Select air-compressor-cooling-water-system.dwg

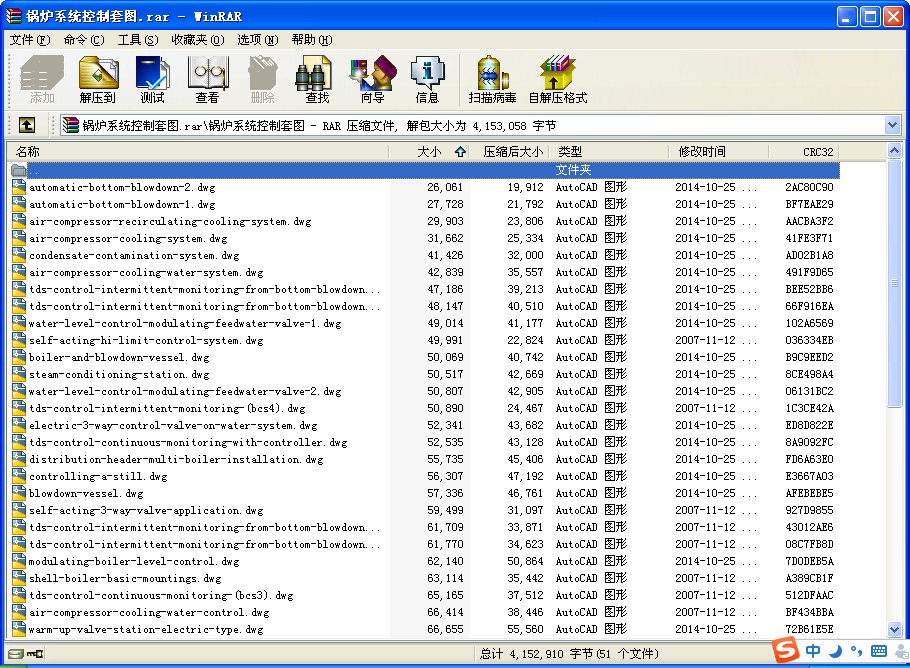pos(146,272)
